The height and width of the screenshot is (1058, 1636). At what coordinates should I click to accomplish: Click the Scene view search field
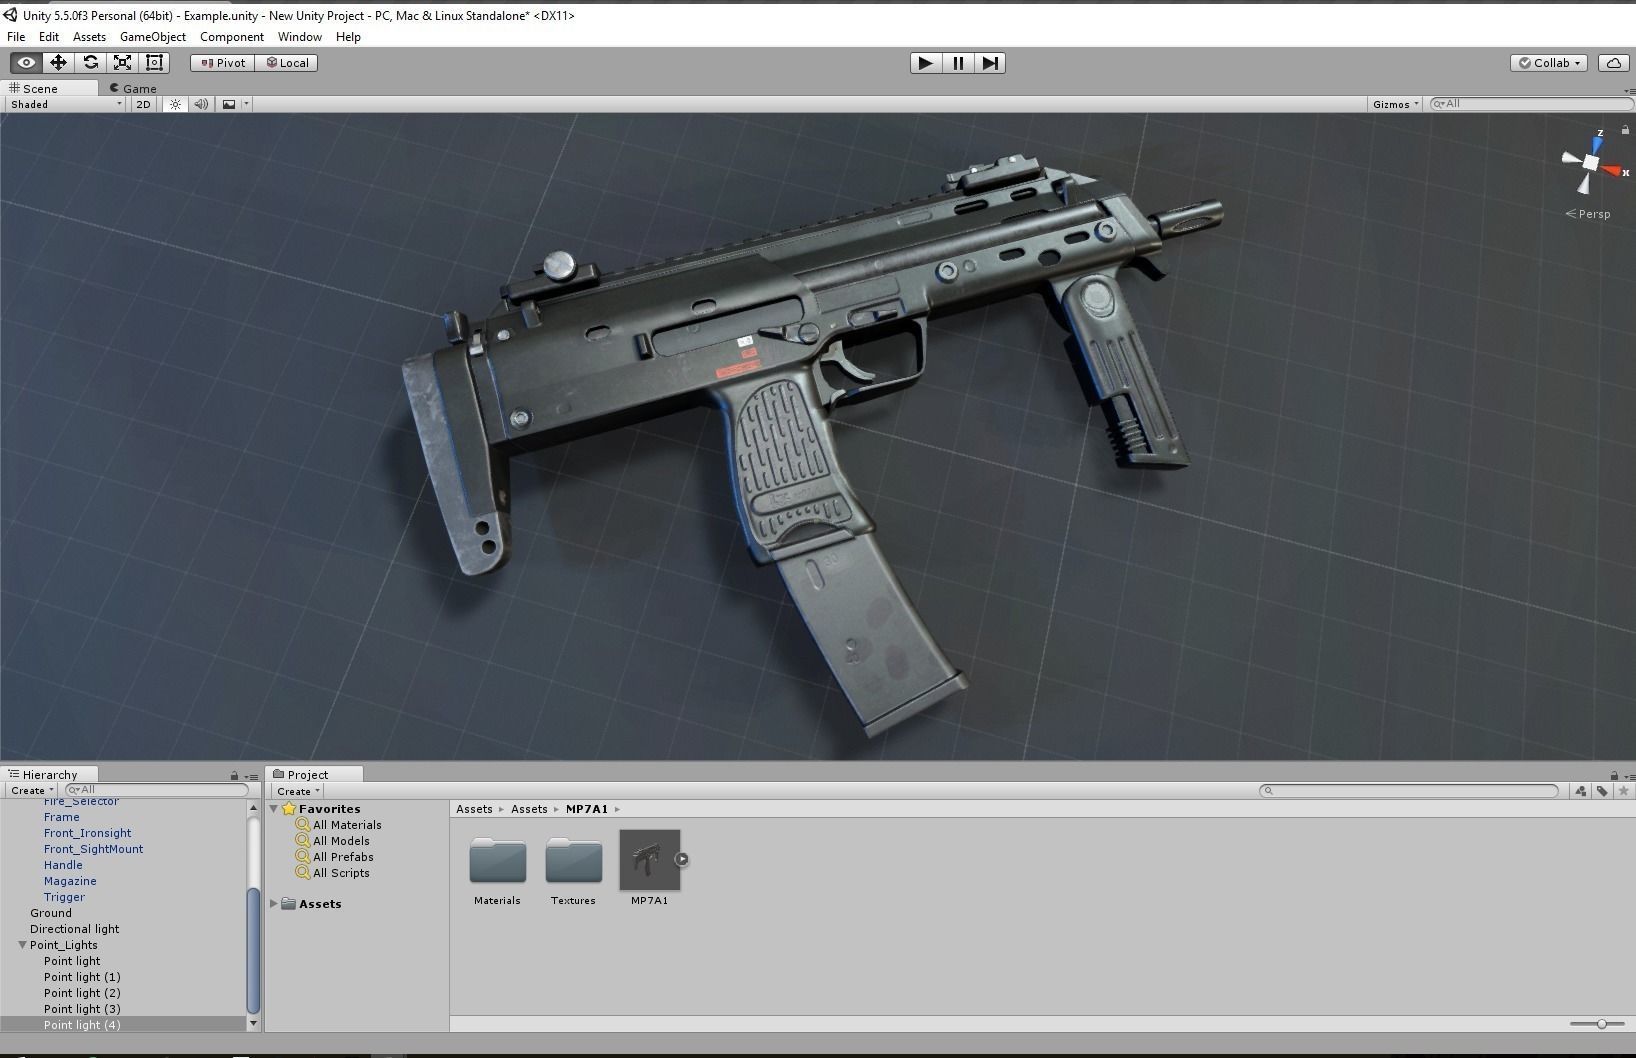pos(1530,103)
